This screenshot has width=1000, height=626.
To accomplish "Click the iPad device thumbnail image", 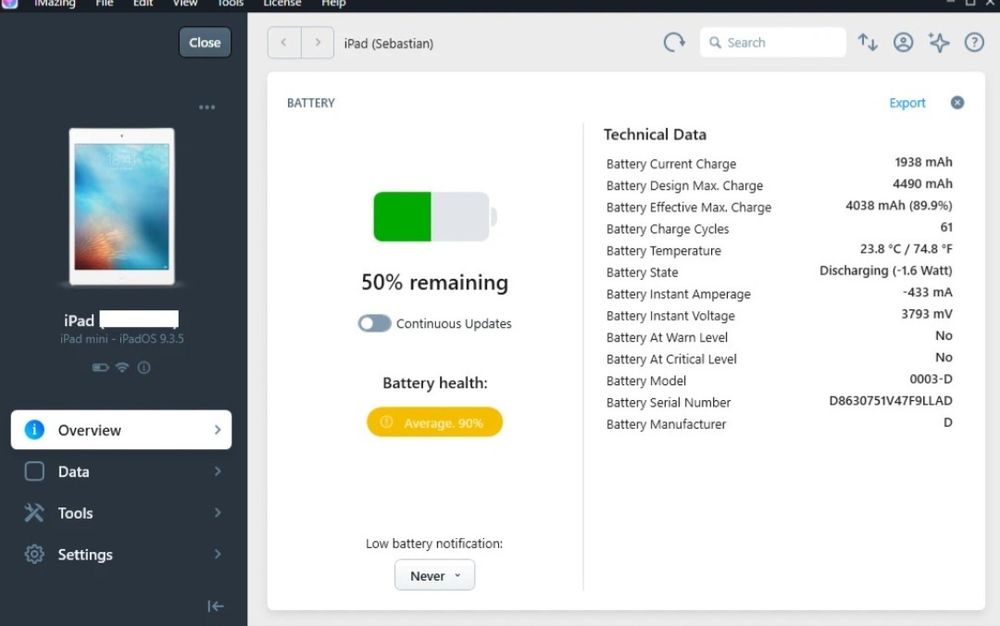I will tap(122, 207).
